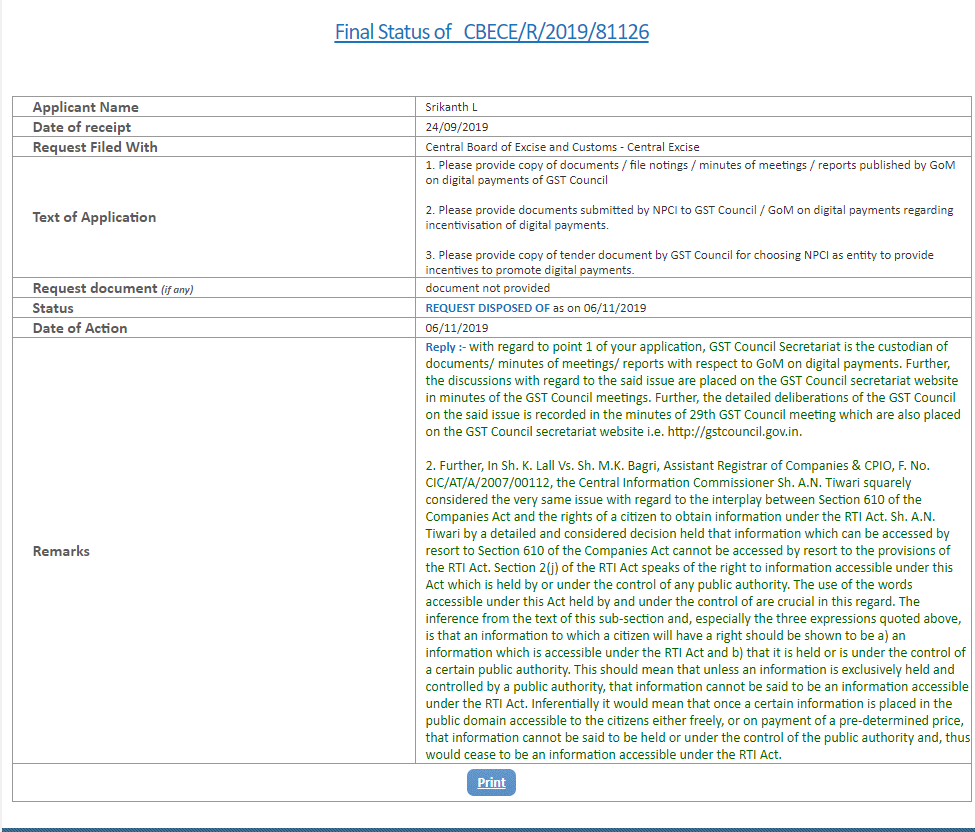Click the third application point about tender document

(679, 262)
